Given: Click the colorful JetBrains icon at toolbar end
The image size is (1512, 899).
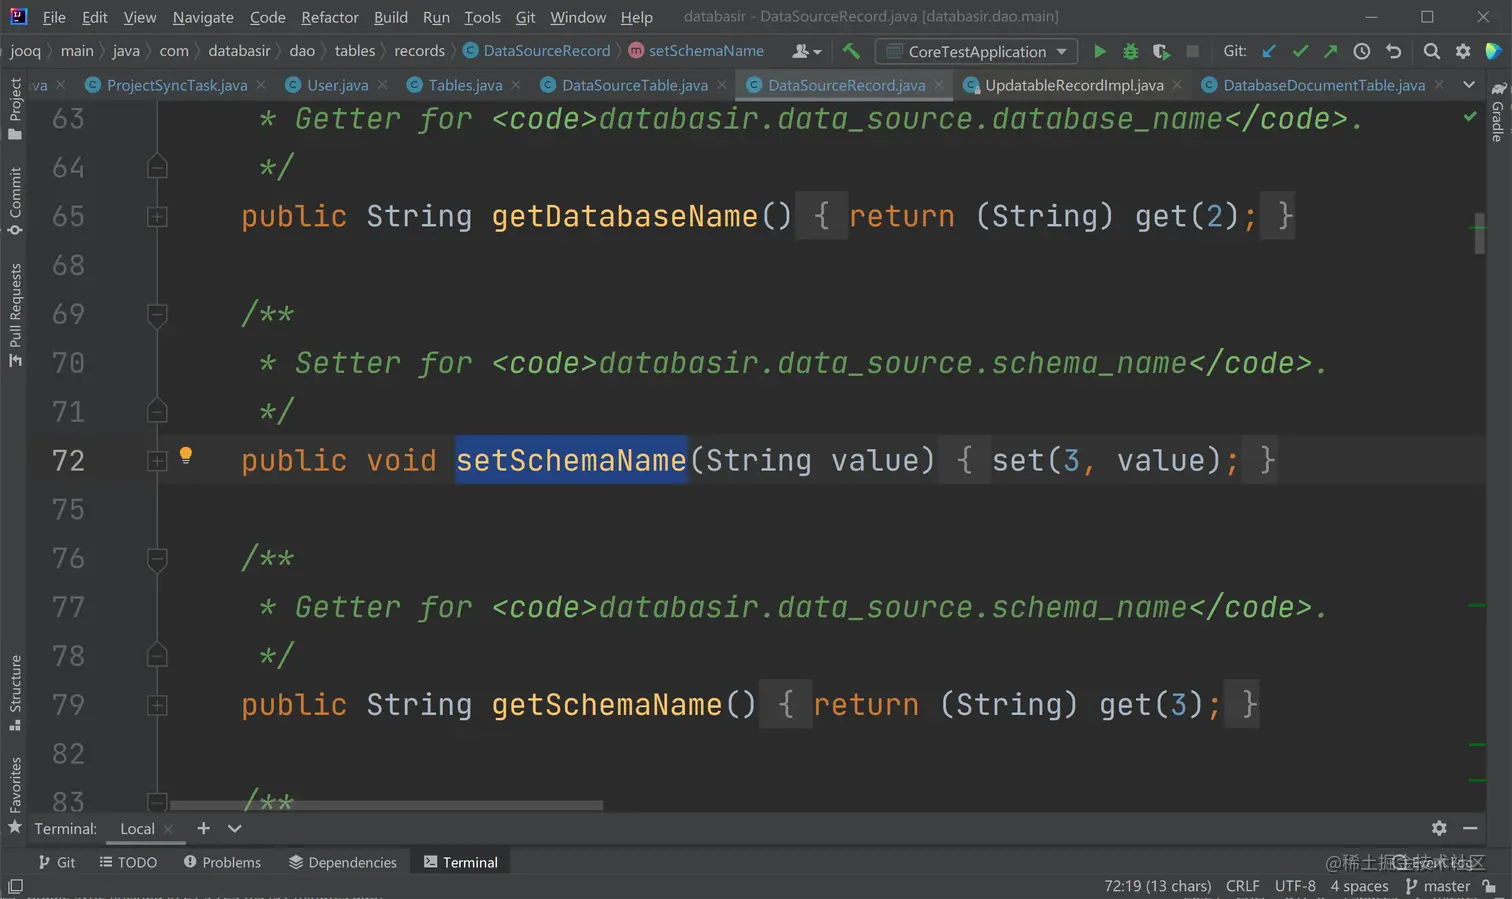Looking at the screenshot, I should point(1494,51).
